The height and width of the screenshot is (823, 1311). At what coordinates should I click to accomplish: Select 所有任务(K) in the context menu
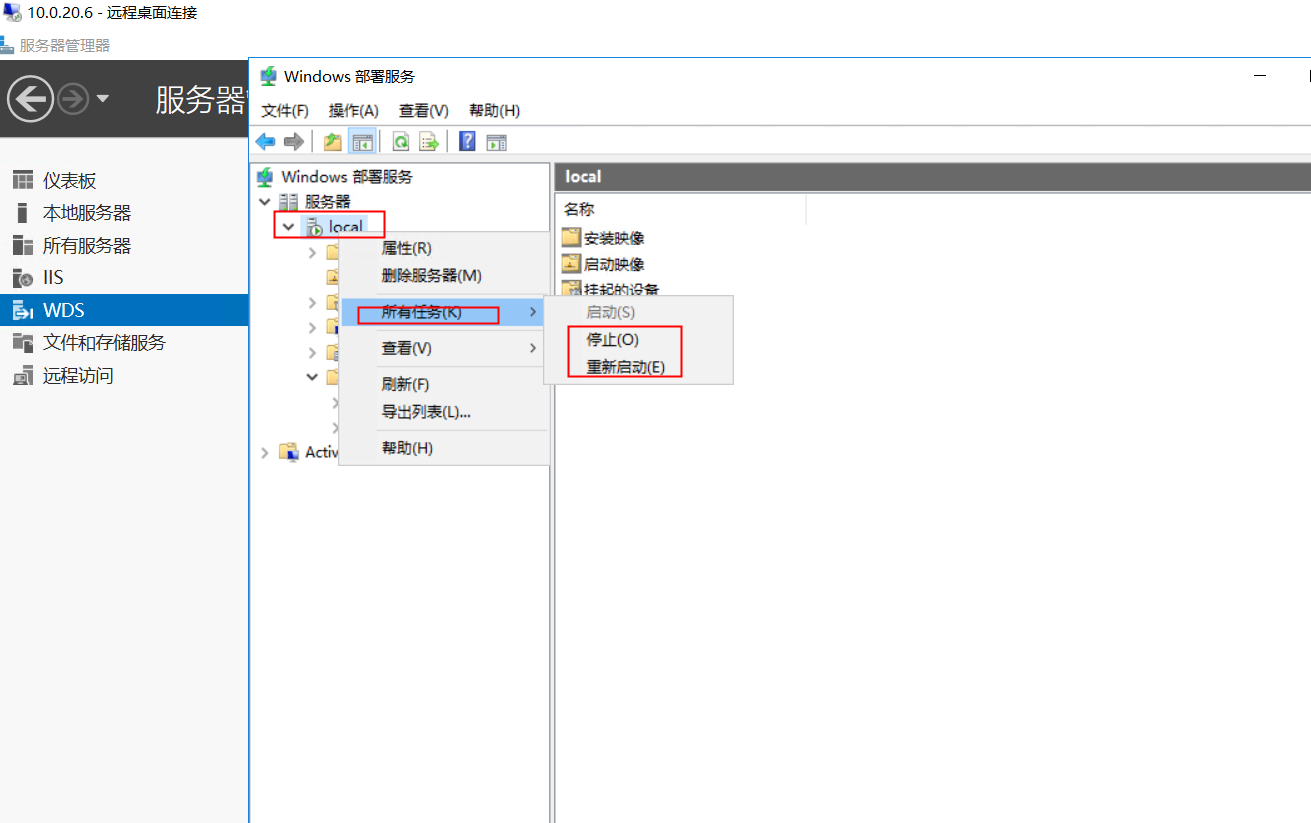click(444, 312)
